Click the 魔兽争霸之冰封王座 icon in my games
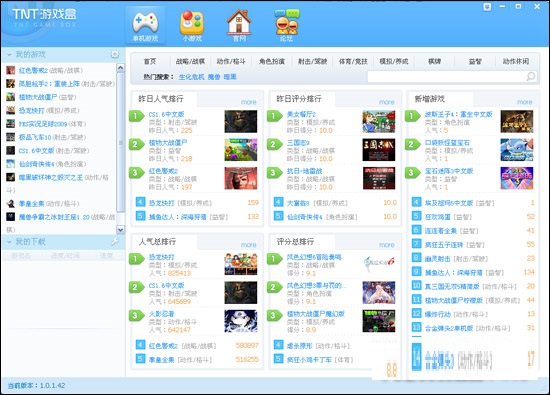 [11, 217]
